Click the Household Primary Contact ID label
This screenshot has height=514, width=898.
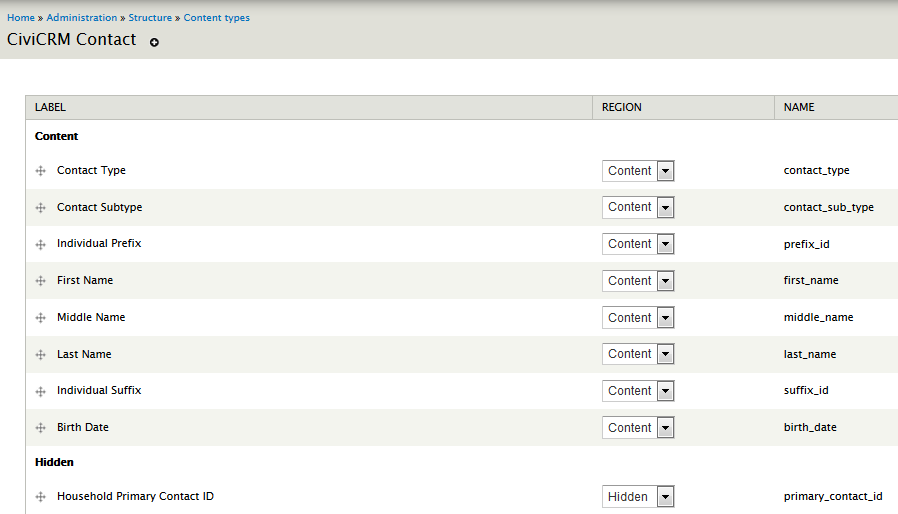135,496
